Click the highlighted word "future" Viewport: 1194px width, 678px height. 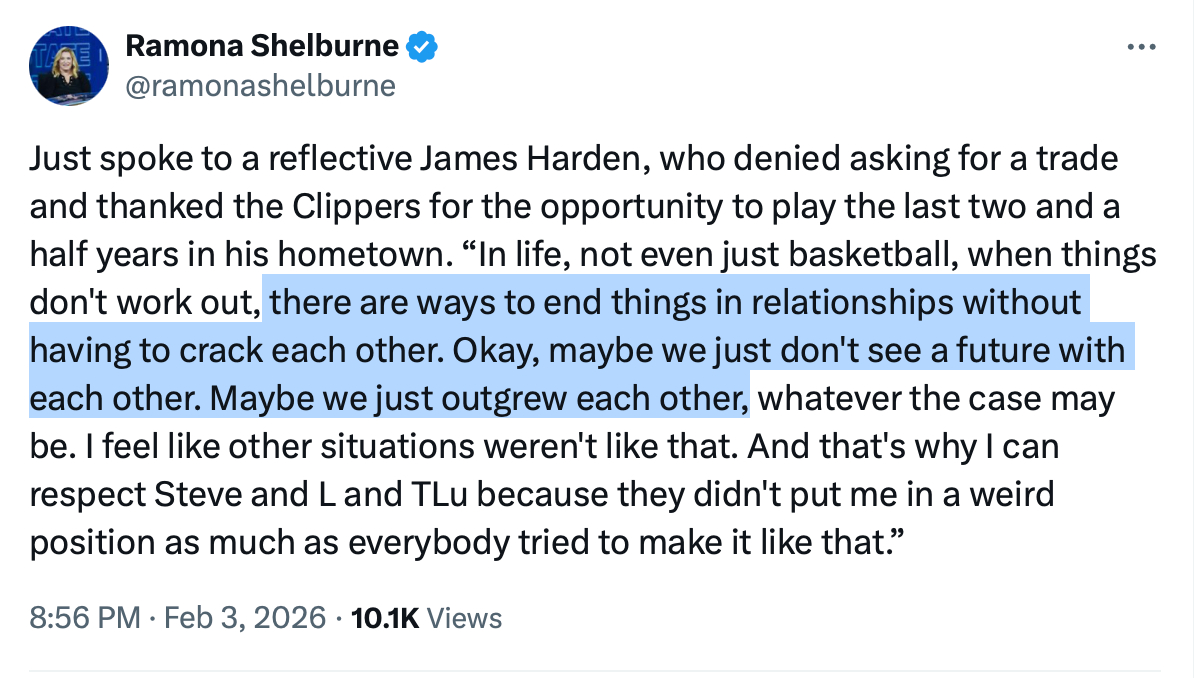(1003, 351)
